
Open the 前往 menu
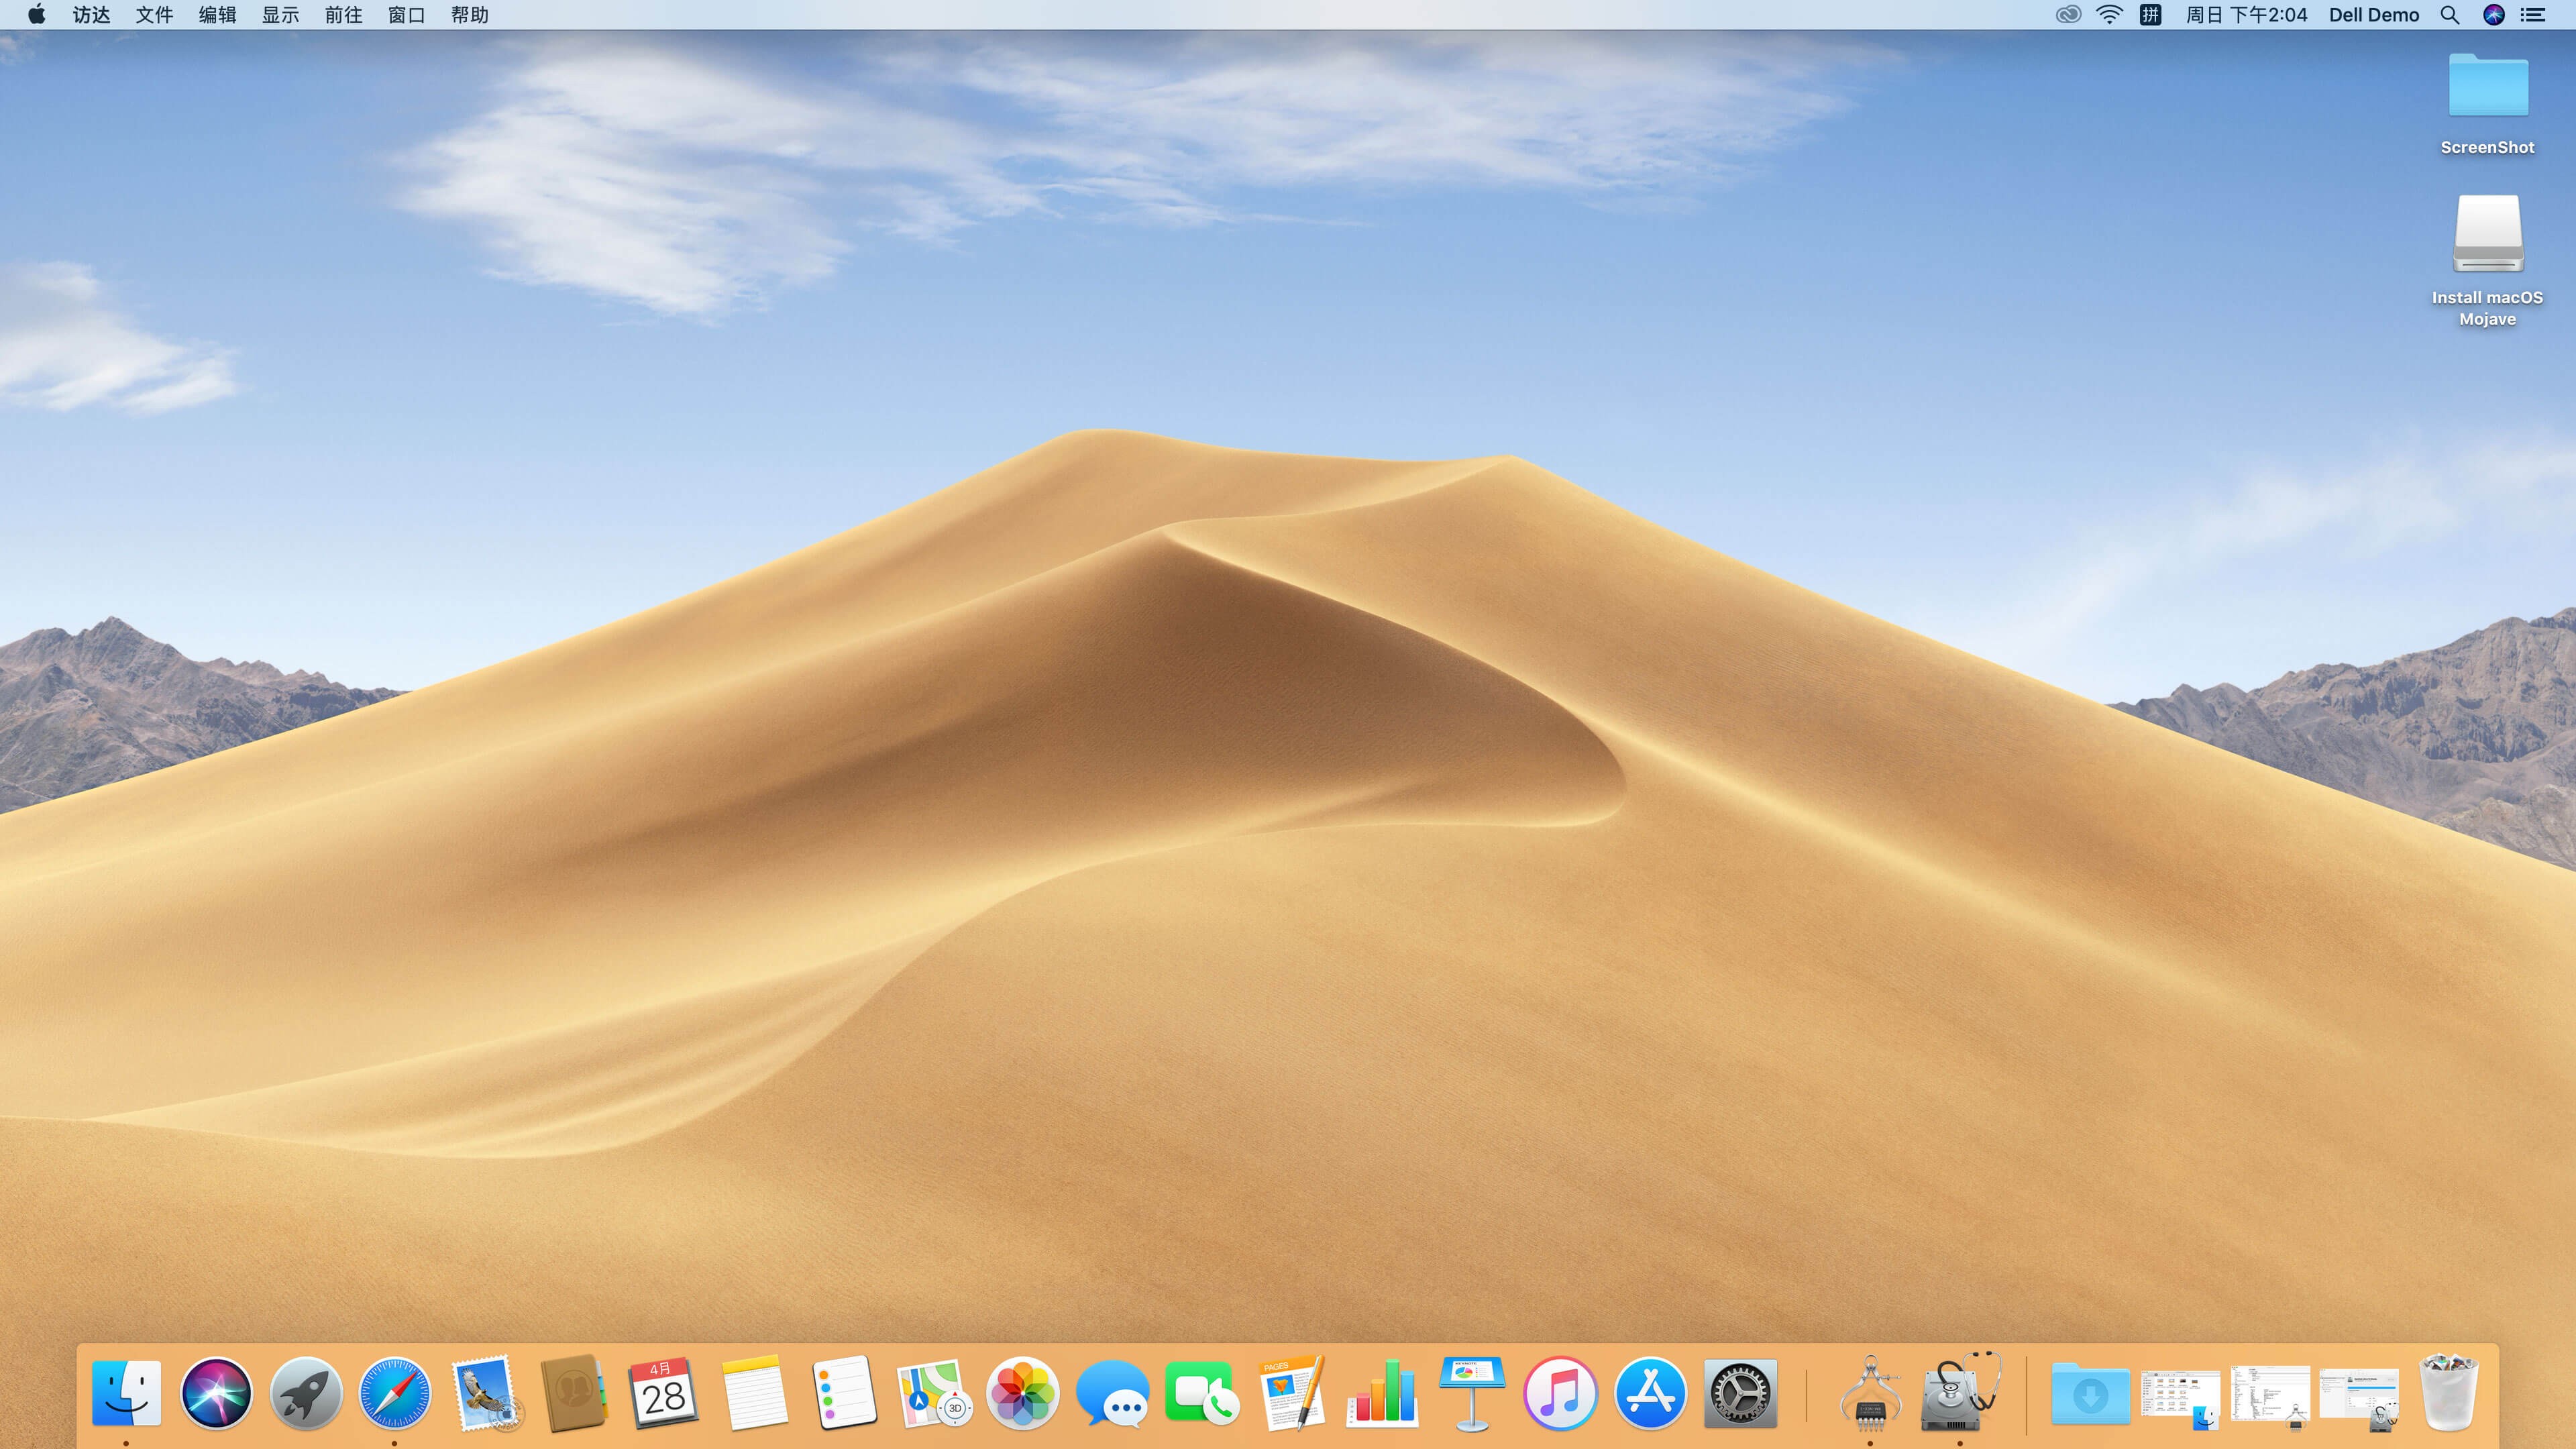click(x=343, y=15)
